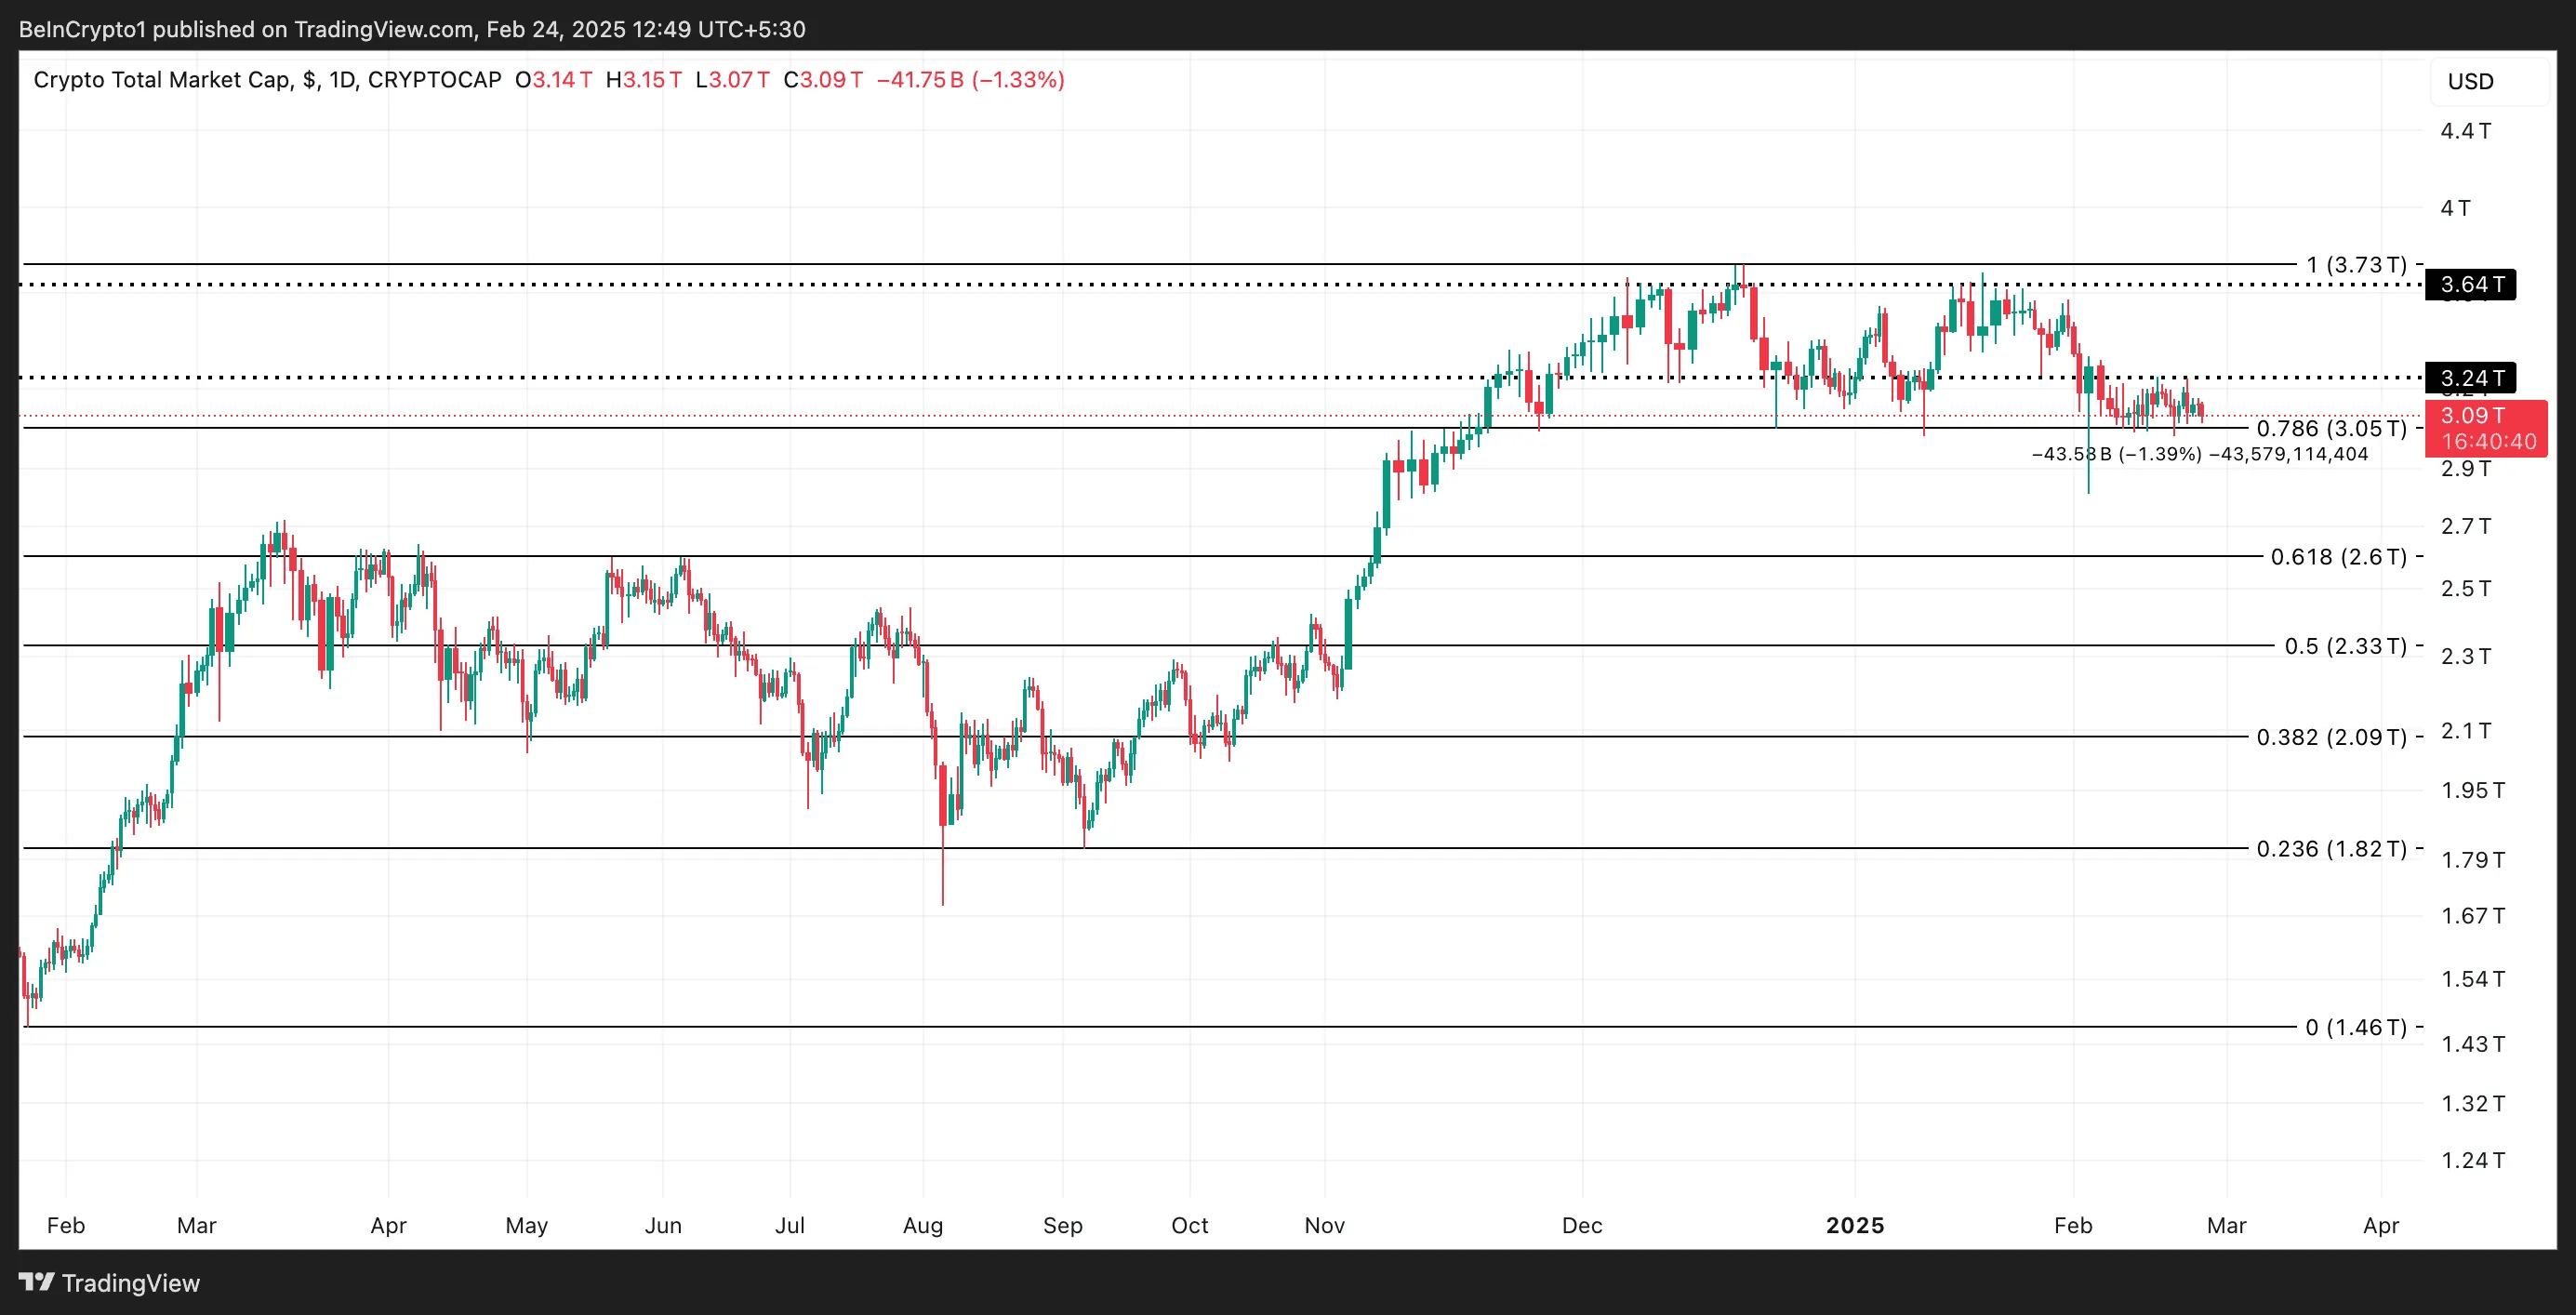
Task: Click the Crypto Total Market Cap title
Action: tap(161, 80)
